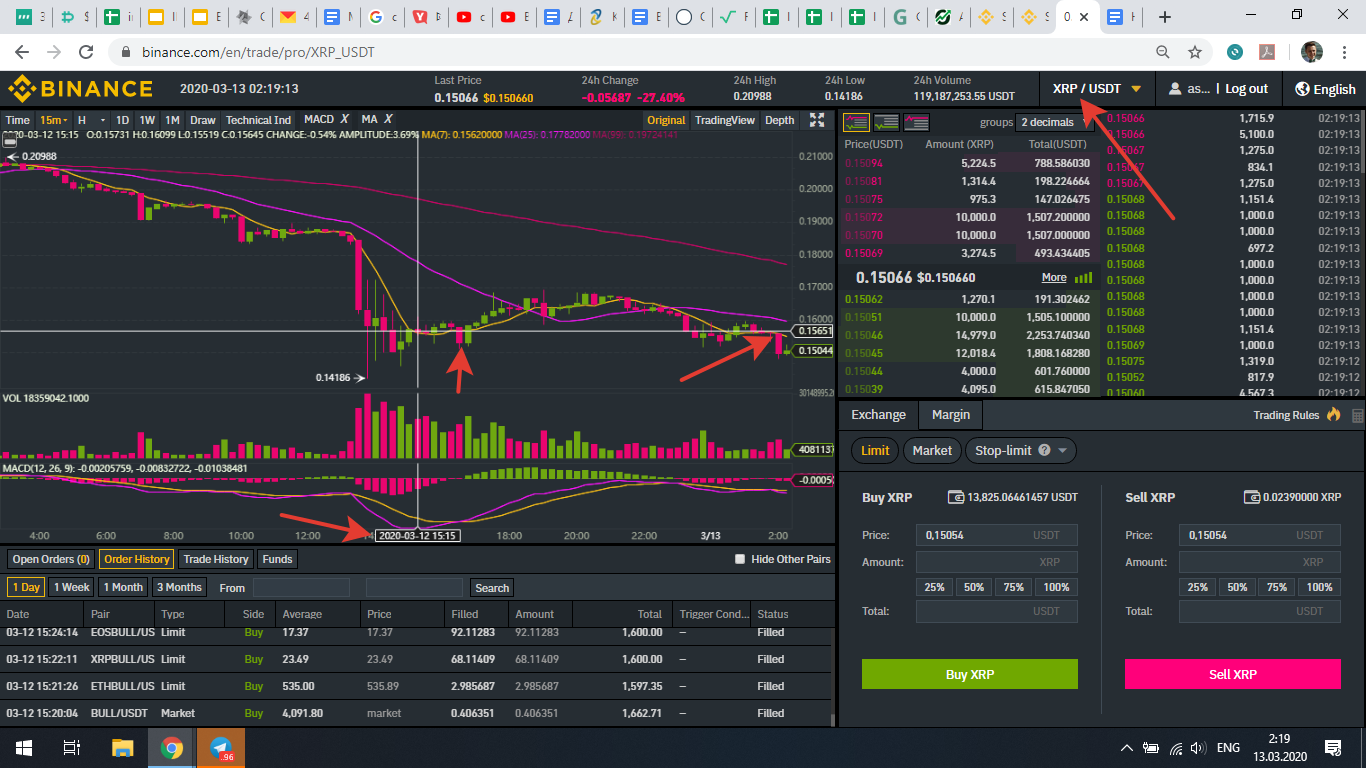Viewport: 1366px width, 768px height.
Task: Open new Chrome tab with plus button
Action: click(1165, 16)
